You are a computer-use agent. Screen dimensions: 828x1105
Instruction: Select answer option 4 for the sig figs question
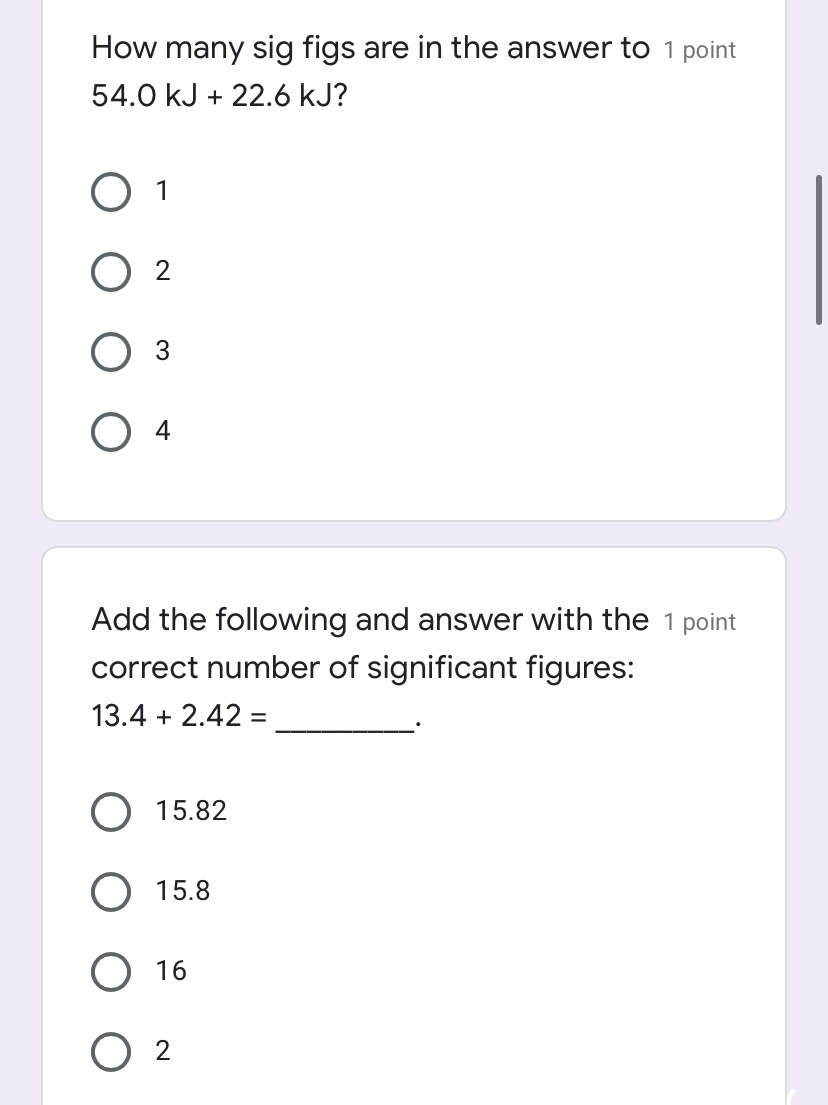[110, 432]
